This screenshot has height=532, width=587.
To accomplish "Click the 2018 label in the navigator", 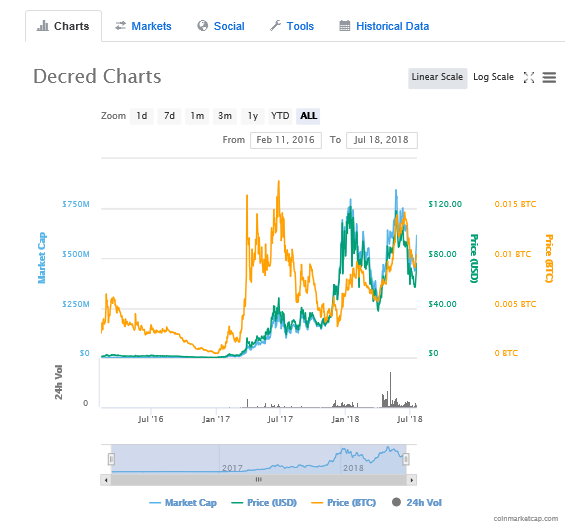I will (x=353, y=468).
